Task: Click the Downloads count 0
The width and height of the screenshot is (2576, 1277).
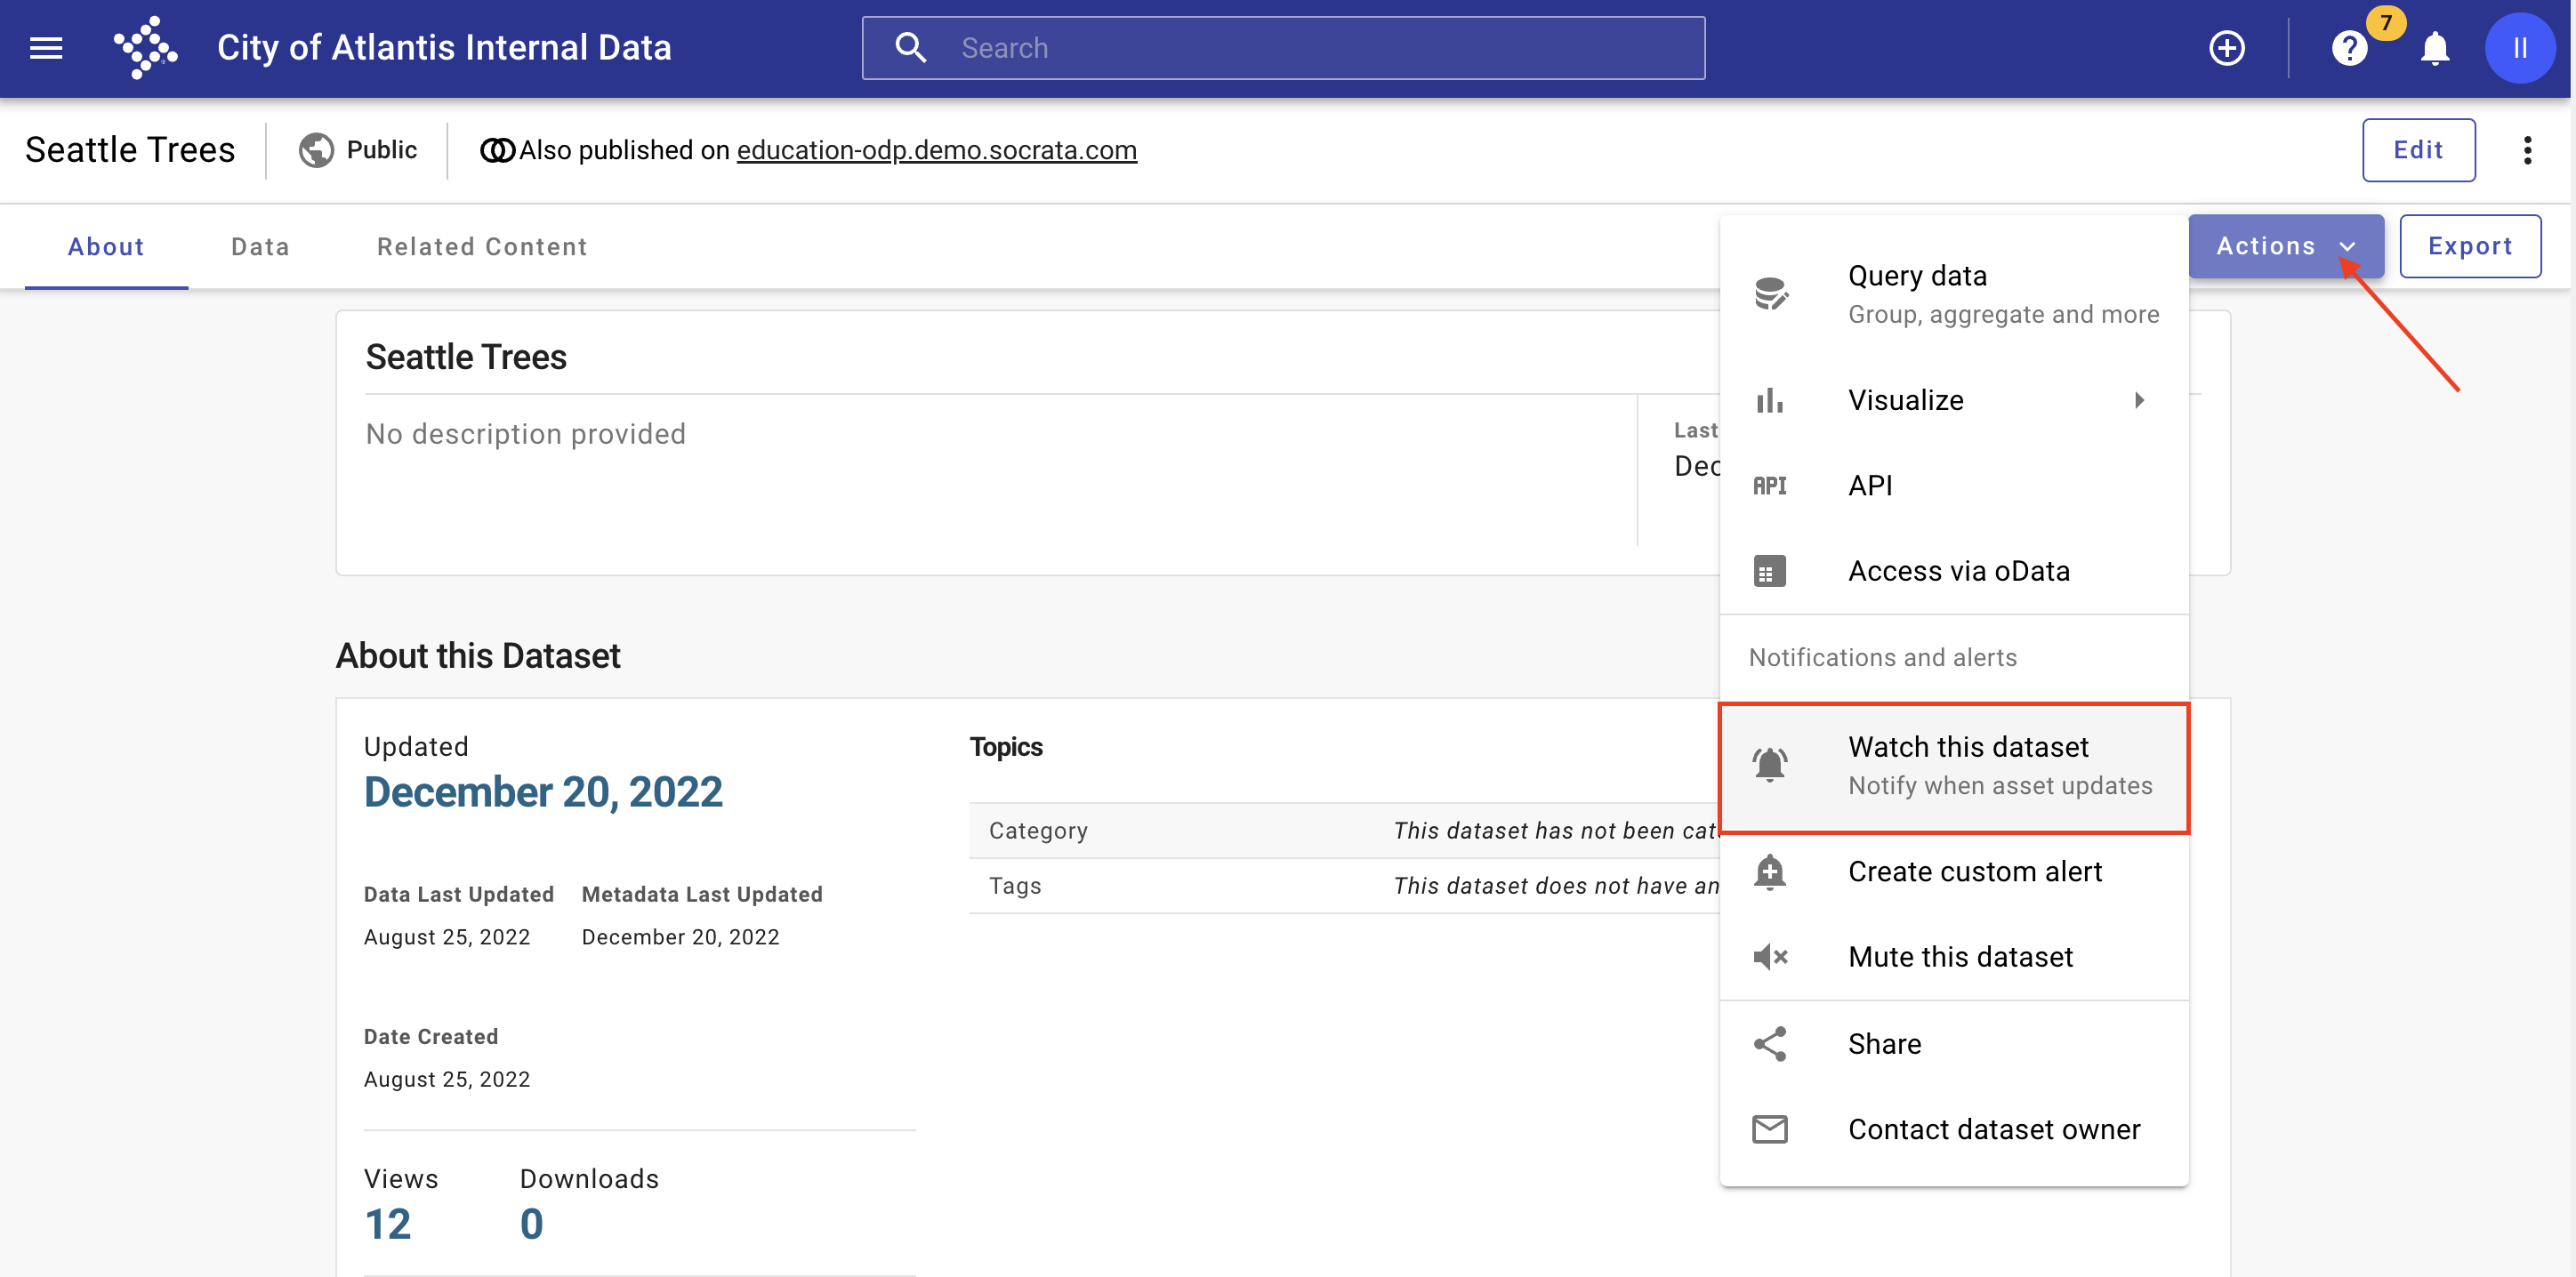Action: 531,1224
